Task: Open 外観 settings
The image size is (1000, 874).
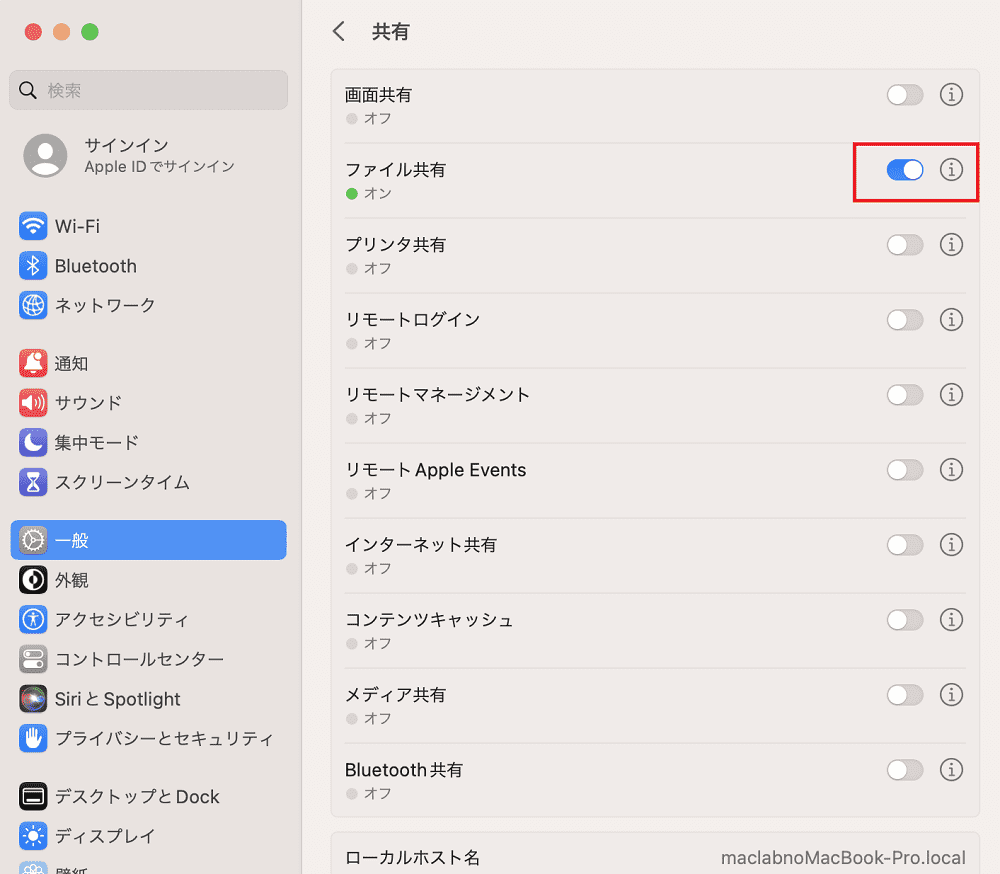Action: (x=148, y=580)
